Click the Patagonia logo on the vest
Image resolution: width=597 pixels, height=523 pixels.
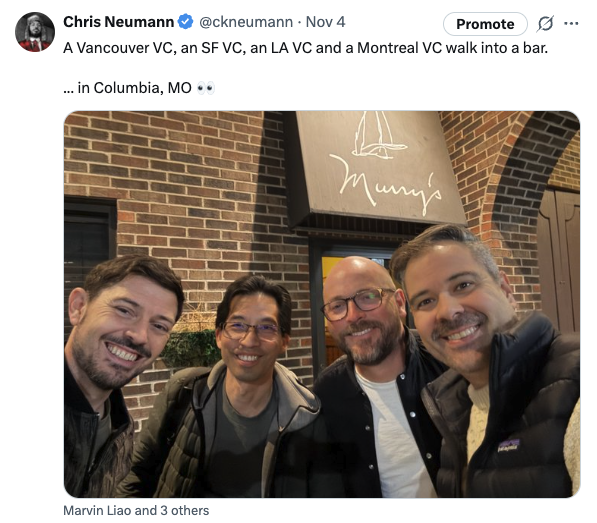509,445
